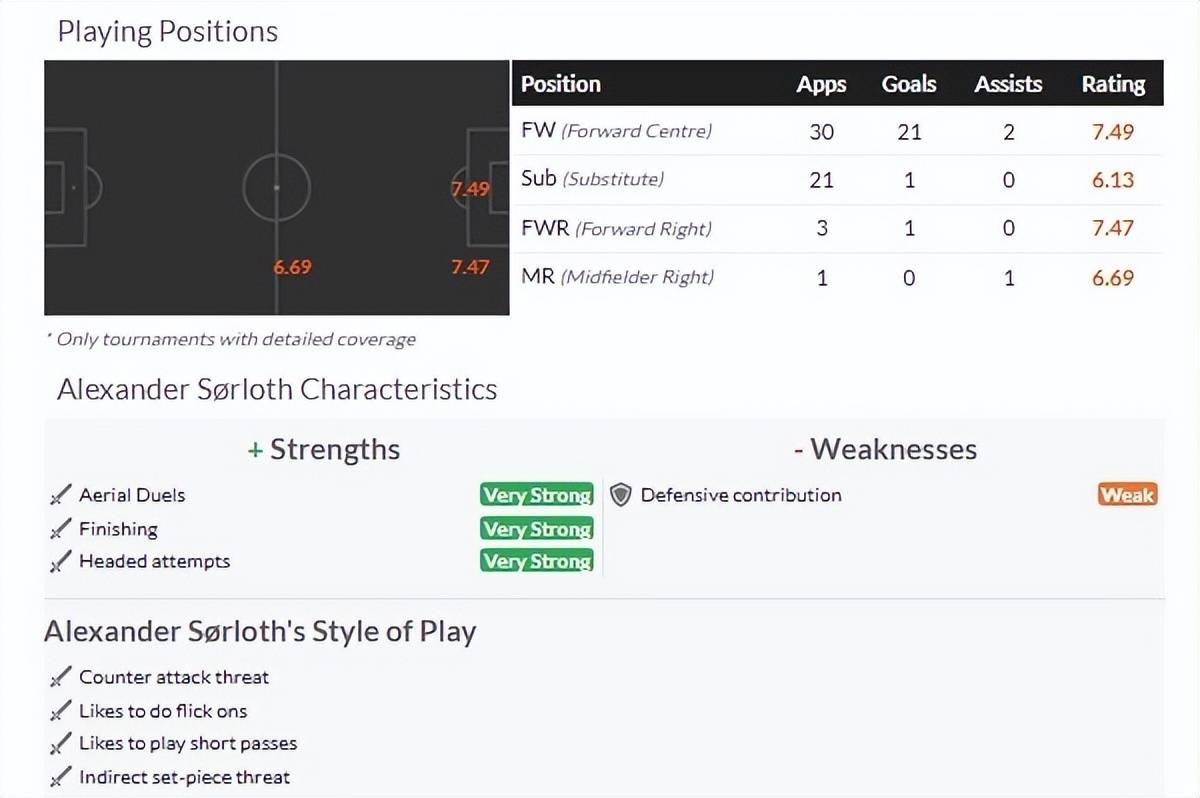Click the Very Strong badge for Headed attempts
The image size is (1200, 798).
click(537, 562)
